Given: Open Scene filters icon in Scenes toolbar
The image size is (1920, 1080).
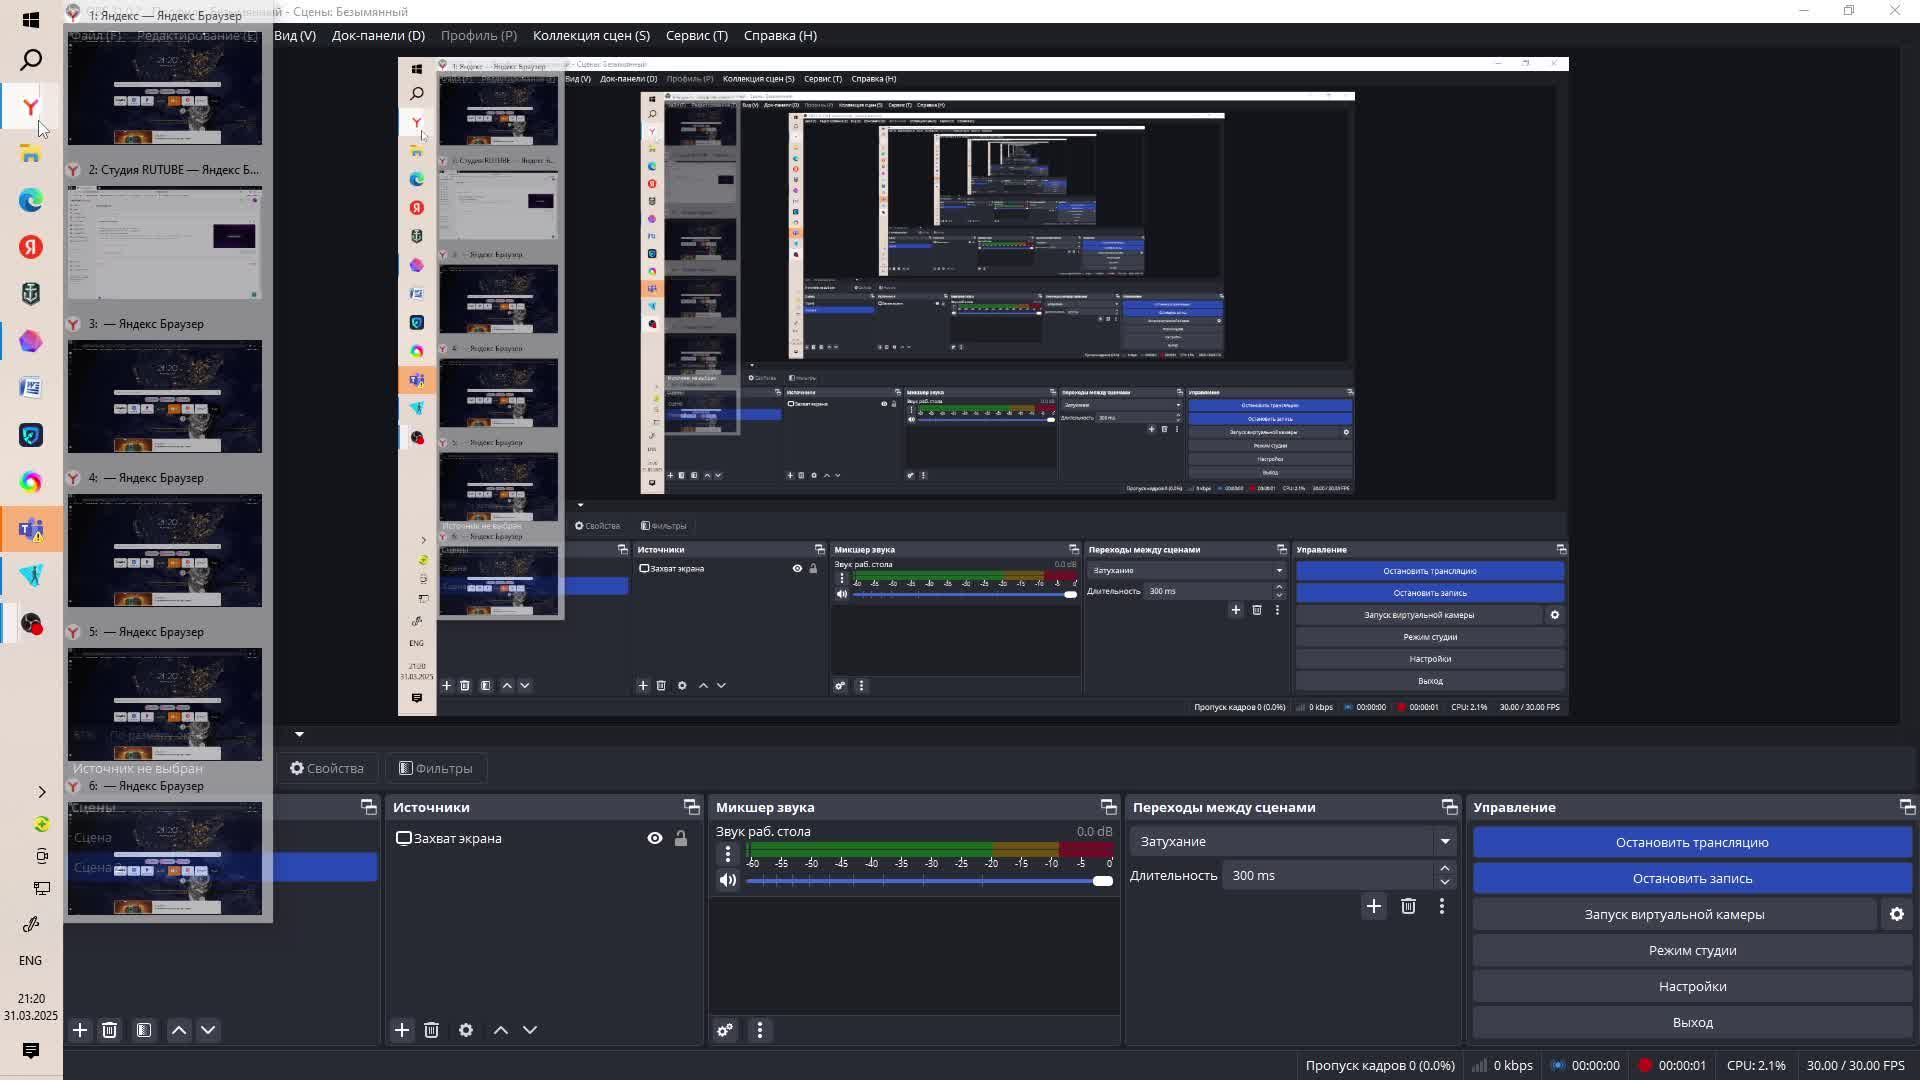Looking at the screenshot, I should [x=144, y=1030].
